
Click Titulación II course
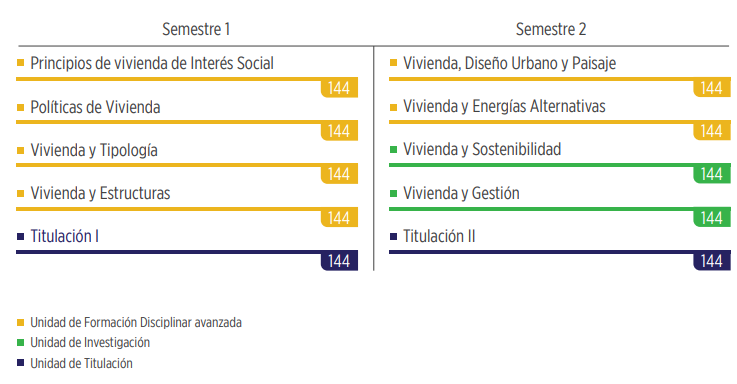coord(439,236)
